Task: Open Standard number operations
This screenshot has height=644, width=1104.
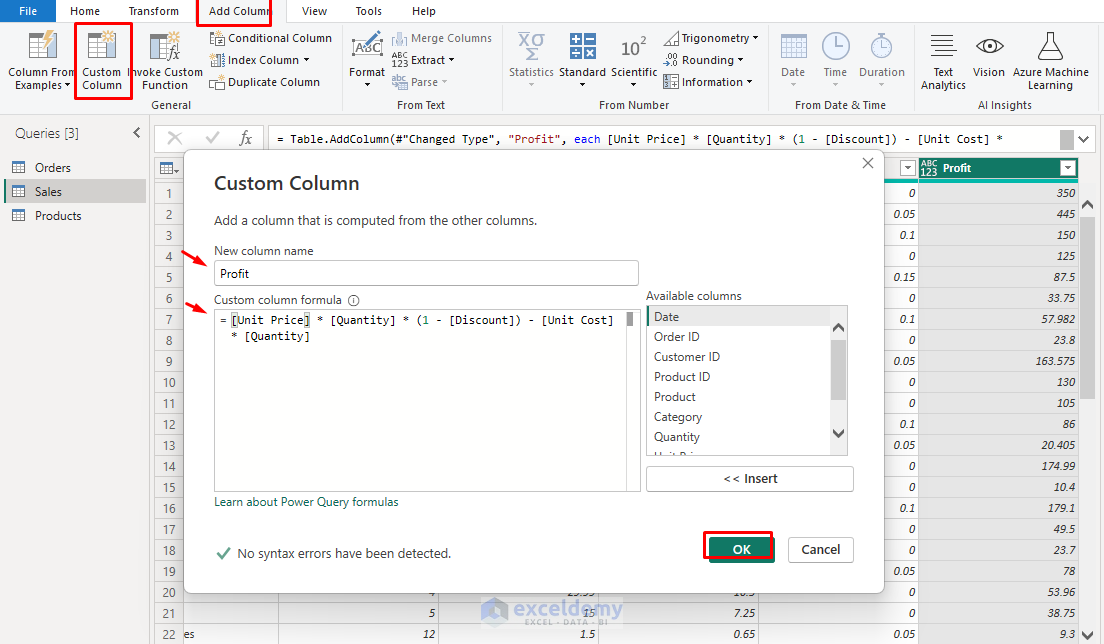Action: 582,61
